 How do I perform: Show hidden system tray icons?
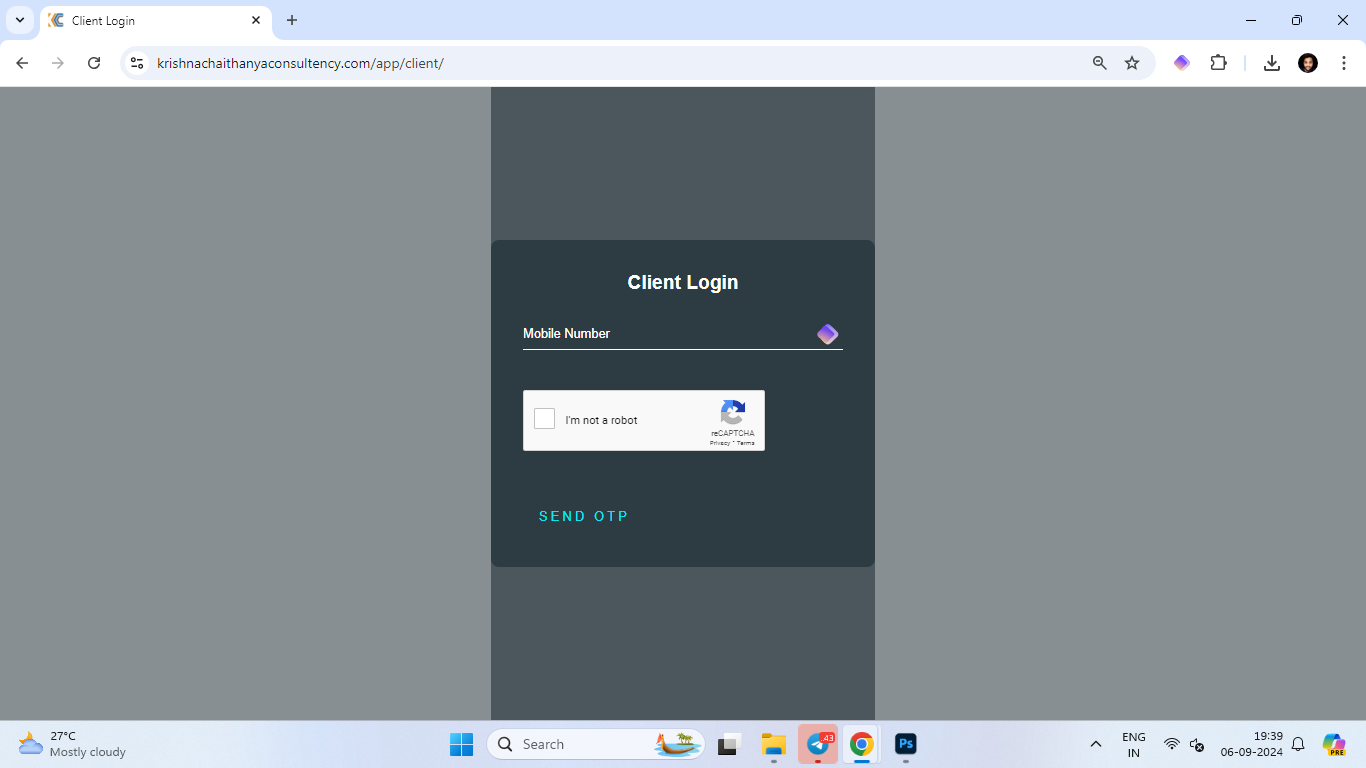click(x=1096, y=744)
